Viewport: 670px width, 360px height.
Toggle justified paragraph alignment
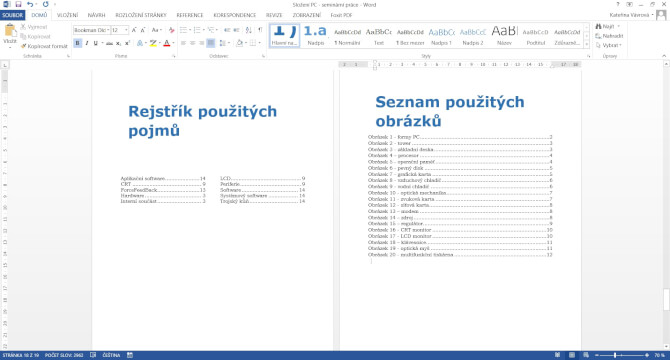211,43
